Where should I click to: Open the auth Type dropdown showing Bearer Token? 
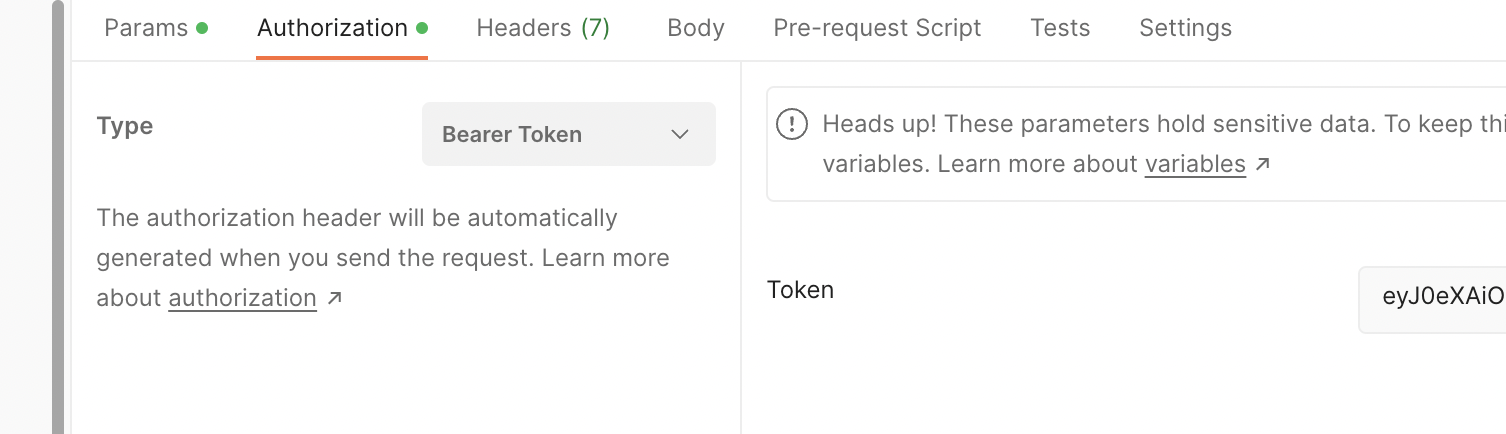pyautogui.click(x=568, y=134)
